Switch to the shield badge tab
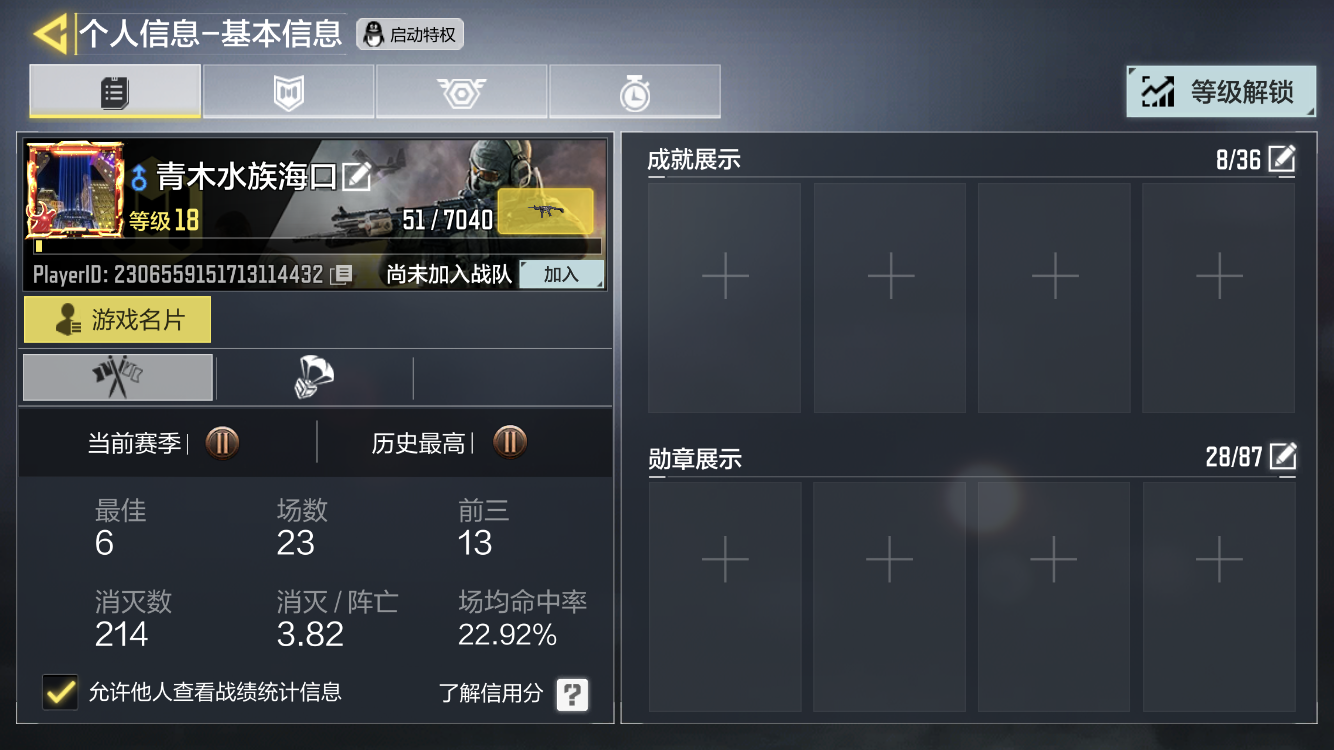This screenshot has height=750, width=1334. (x=288, y=92)
